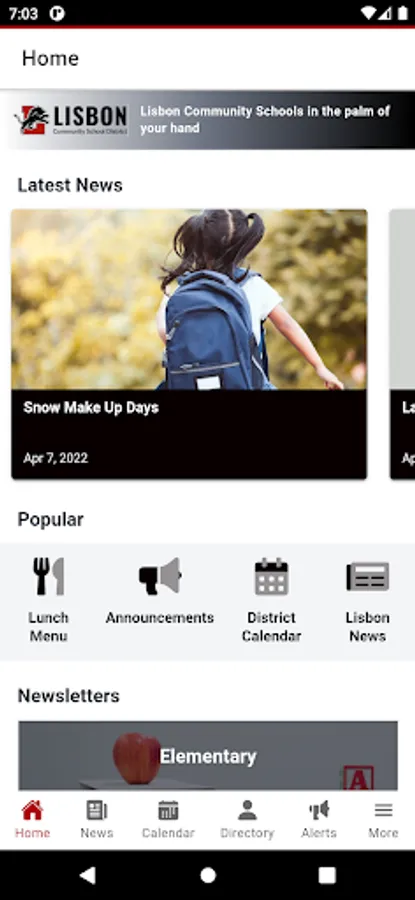Screen dimensions: 415x900
Task: Open the partially visible second news card
Action: 402,344
